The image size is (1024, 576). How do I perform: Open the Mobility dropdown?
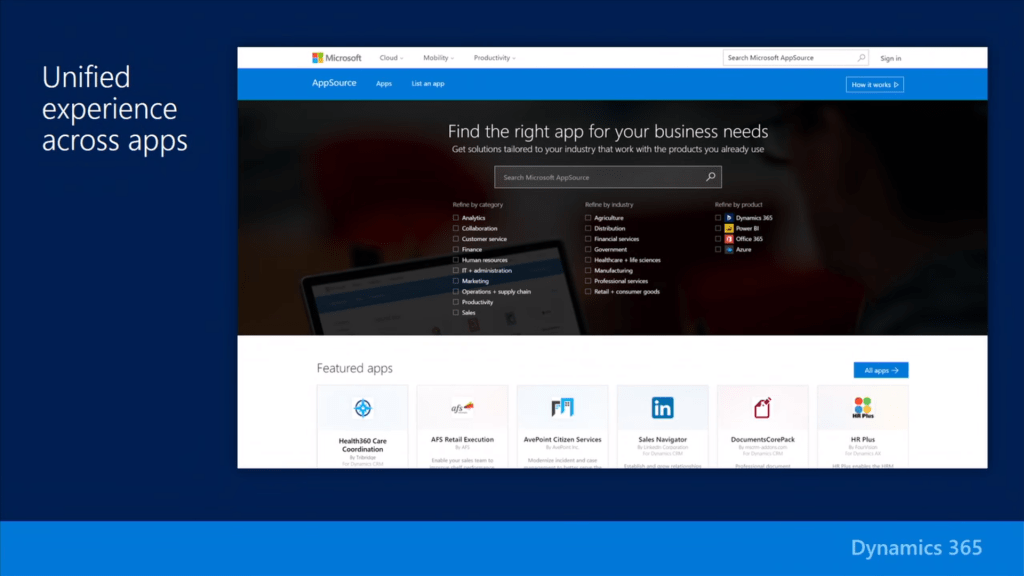[438, 57]
